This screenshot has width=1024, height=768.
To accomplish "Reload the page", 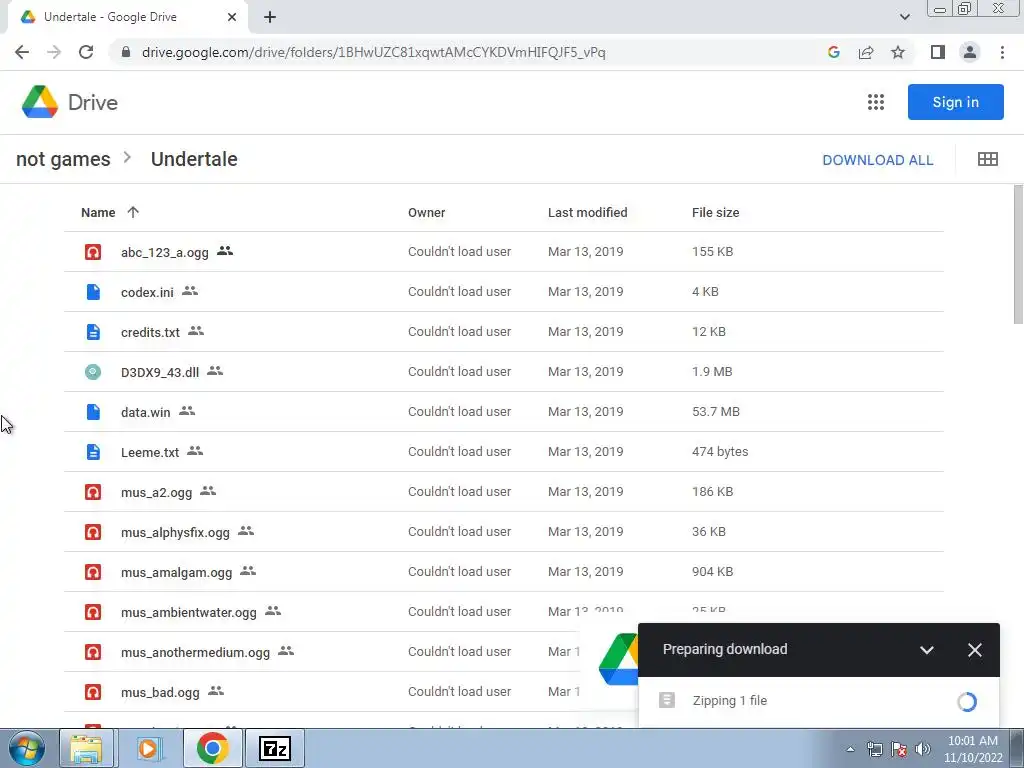I will (x=86, y=52).
